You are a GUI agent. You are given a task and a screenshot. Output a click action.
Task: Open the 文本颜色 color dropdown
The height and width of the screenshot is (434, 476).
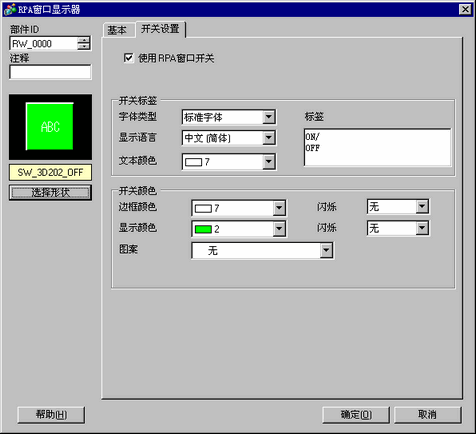click(x=229, y=162)
